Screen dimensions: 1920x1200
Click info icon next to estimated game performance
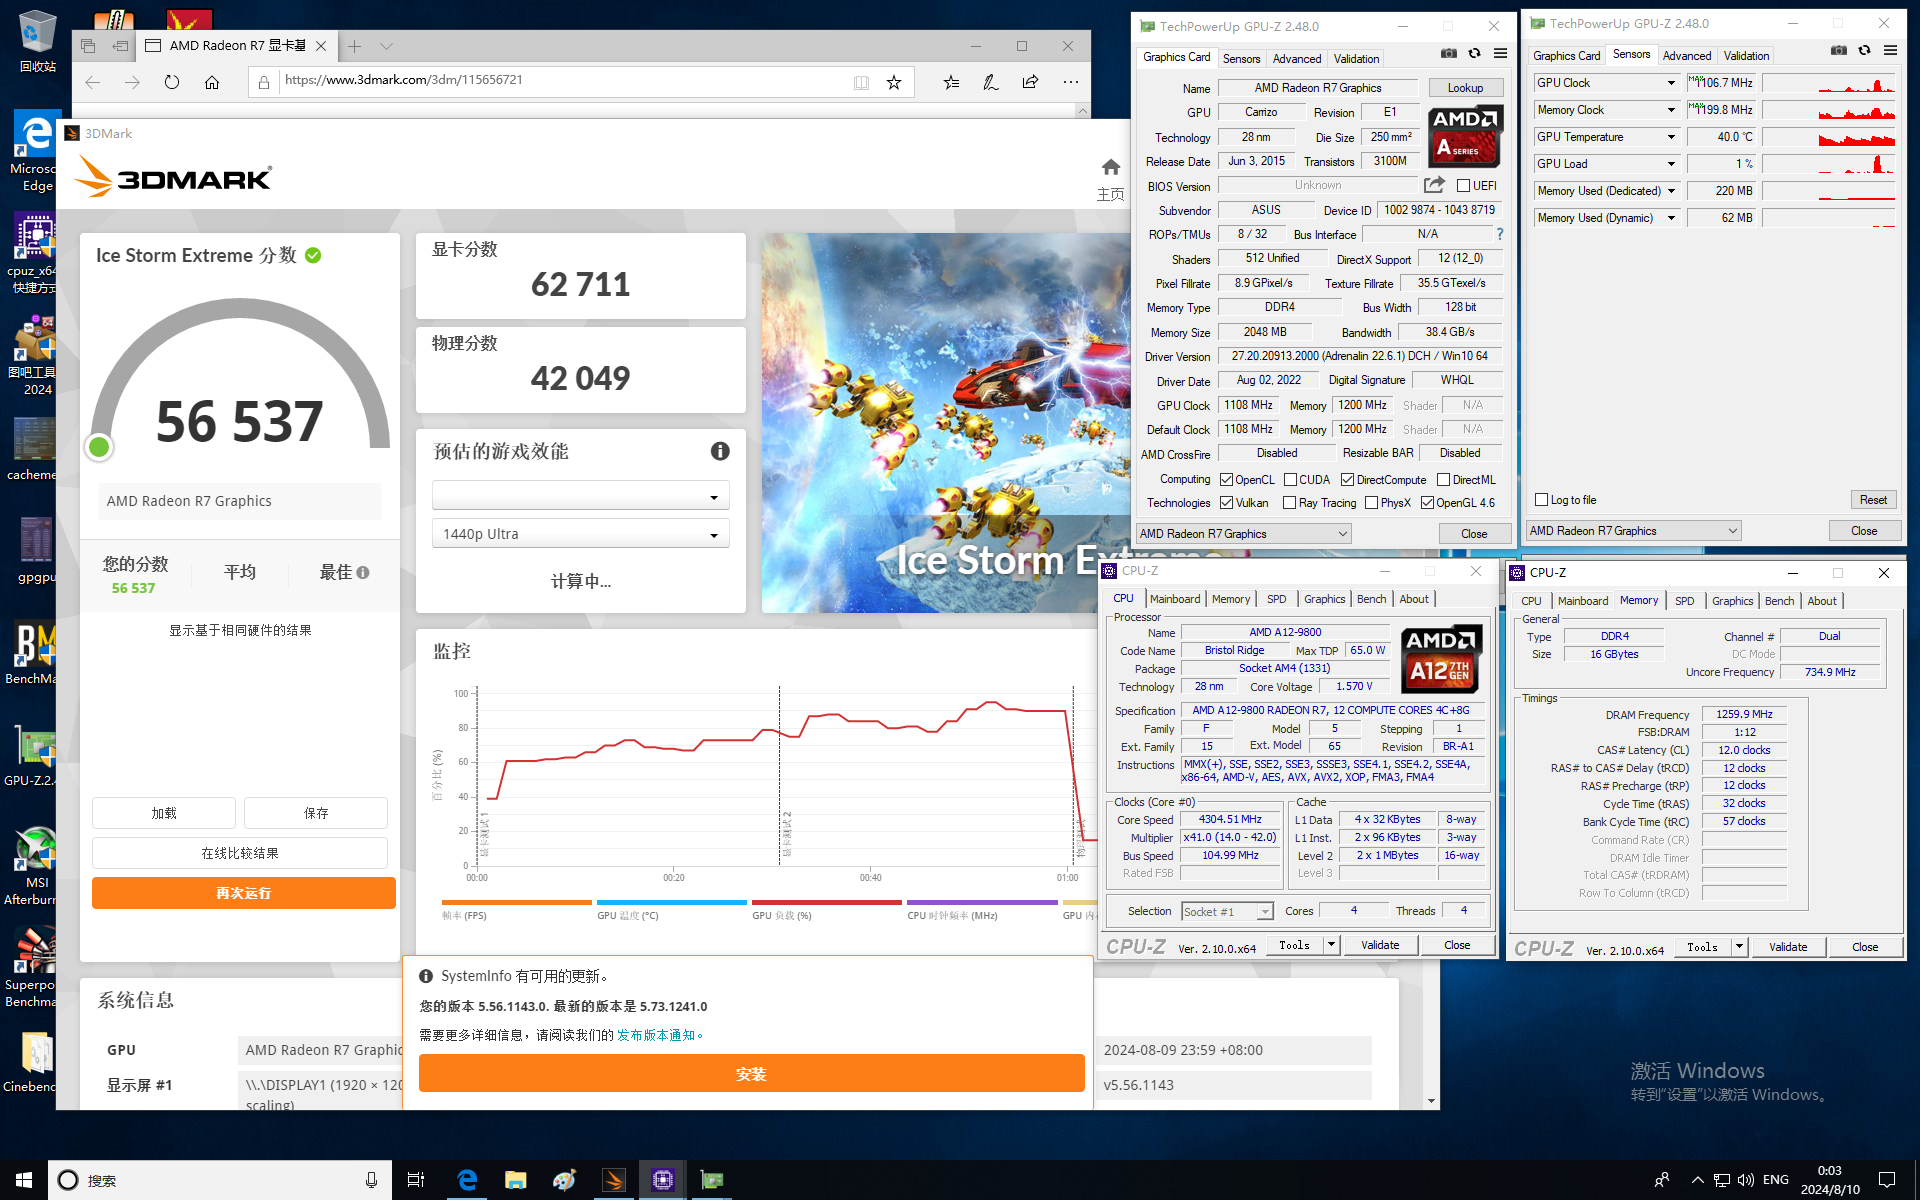click(x=720, y=451)
